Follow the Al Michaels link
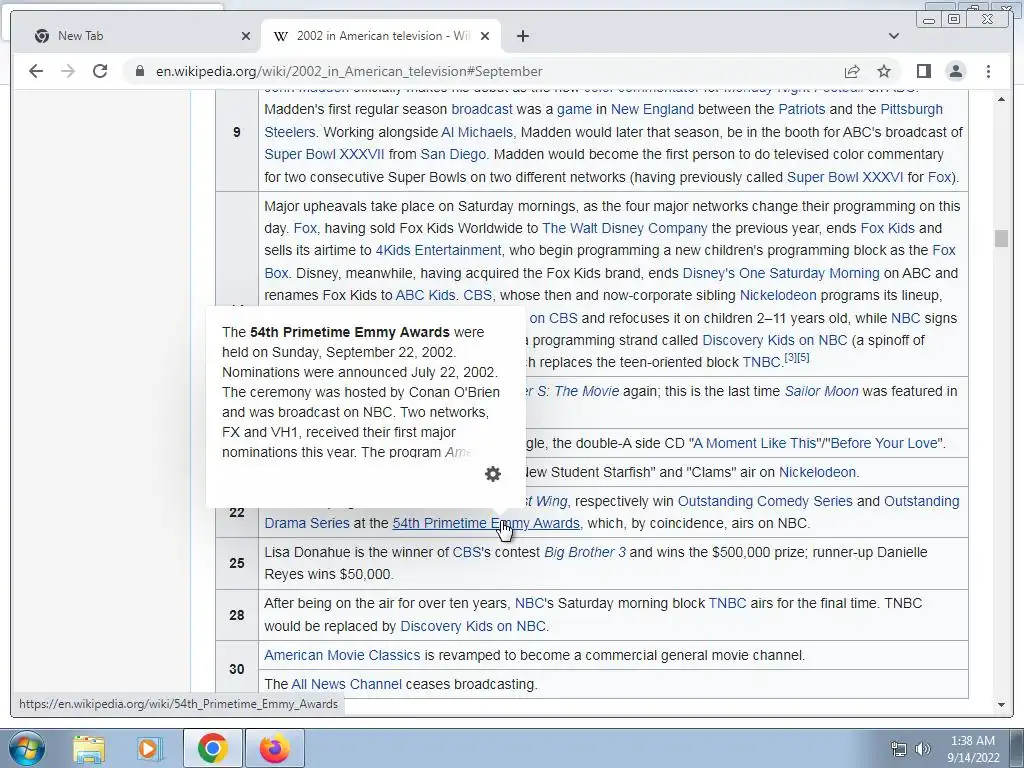Screen dimensions: 1024x768 (478, 132)
